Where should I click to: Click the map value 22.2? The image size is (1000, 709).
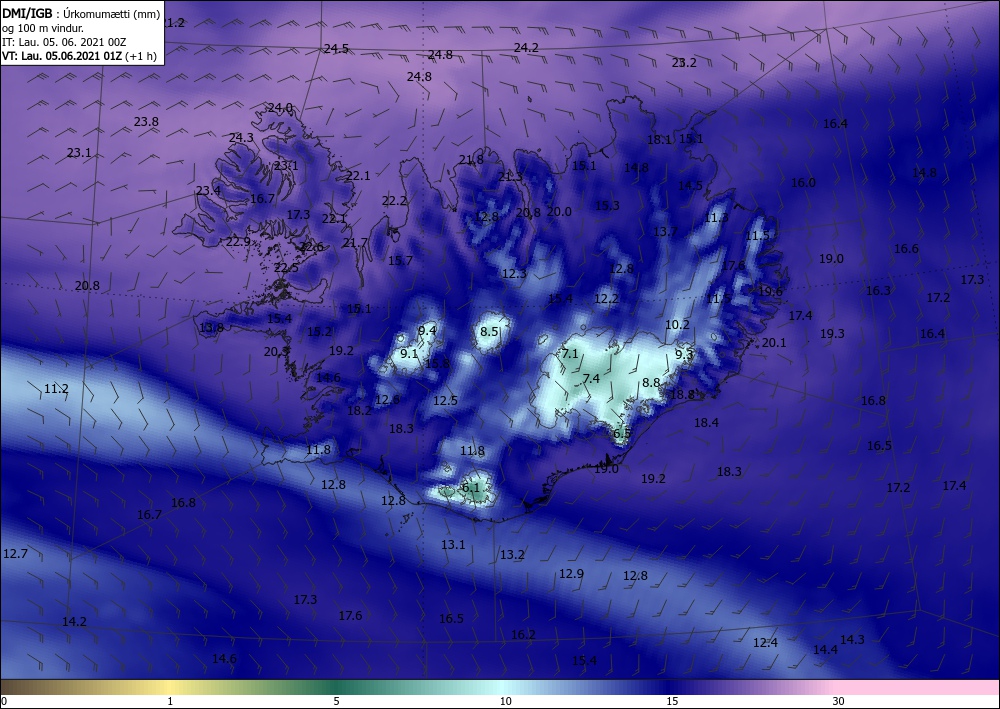[394, 200]
